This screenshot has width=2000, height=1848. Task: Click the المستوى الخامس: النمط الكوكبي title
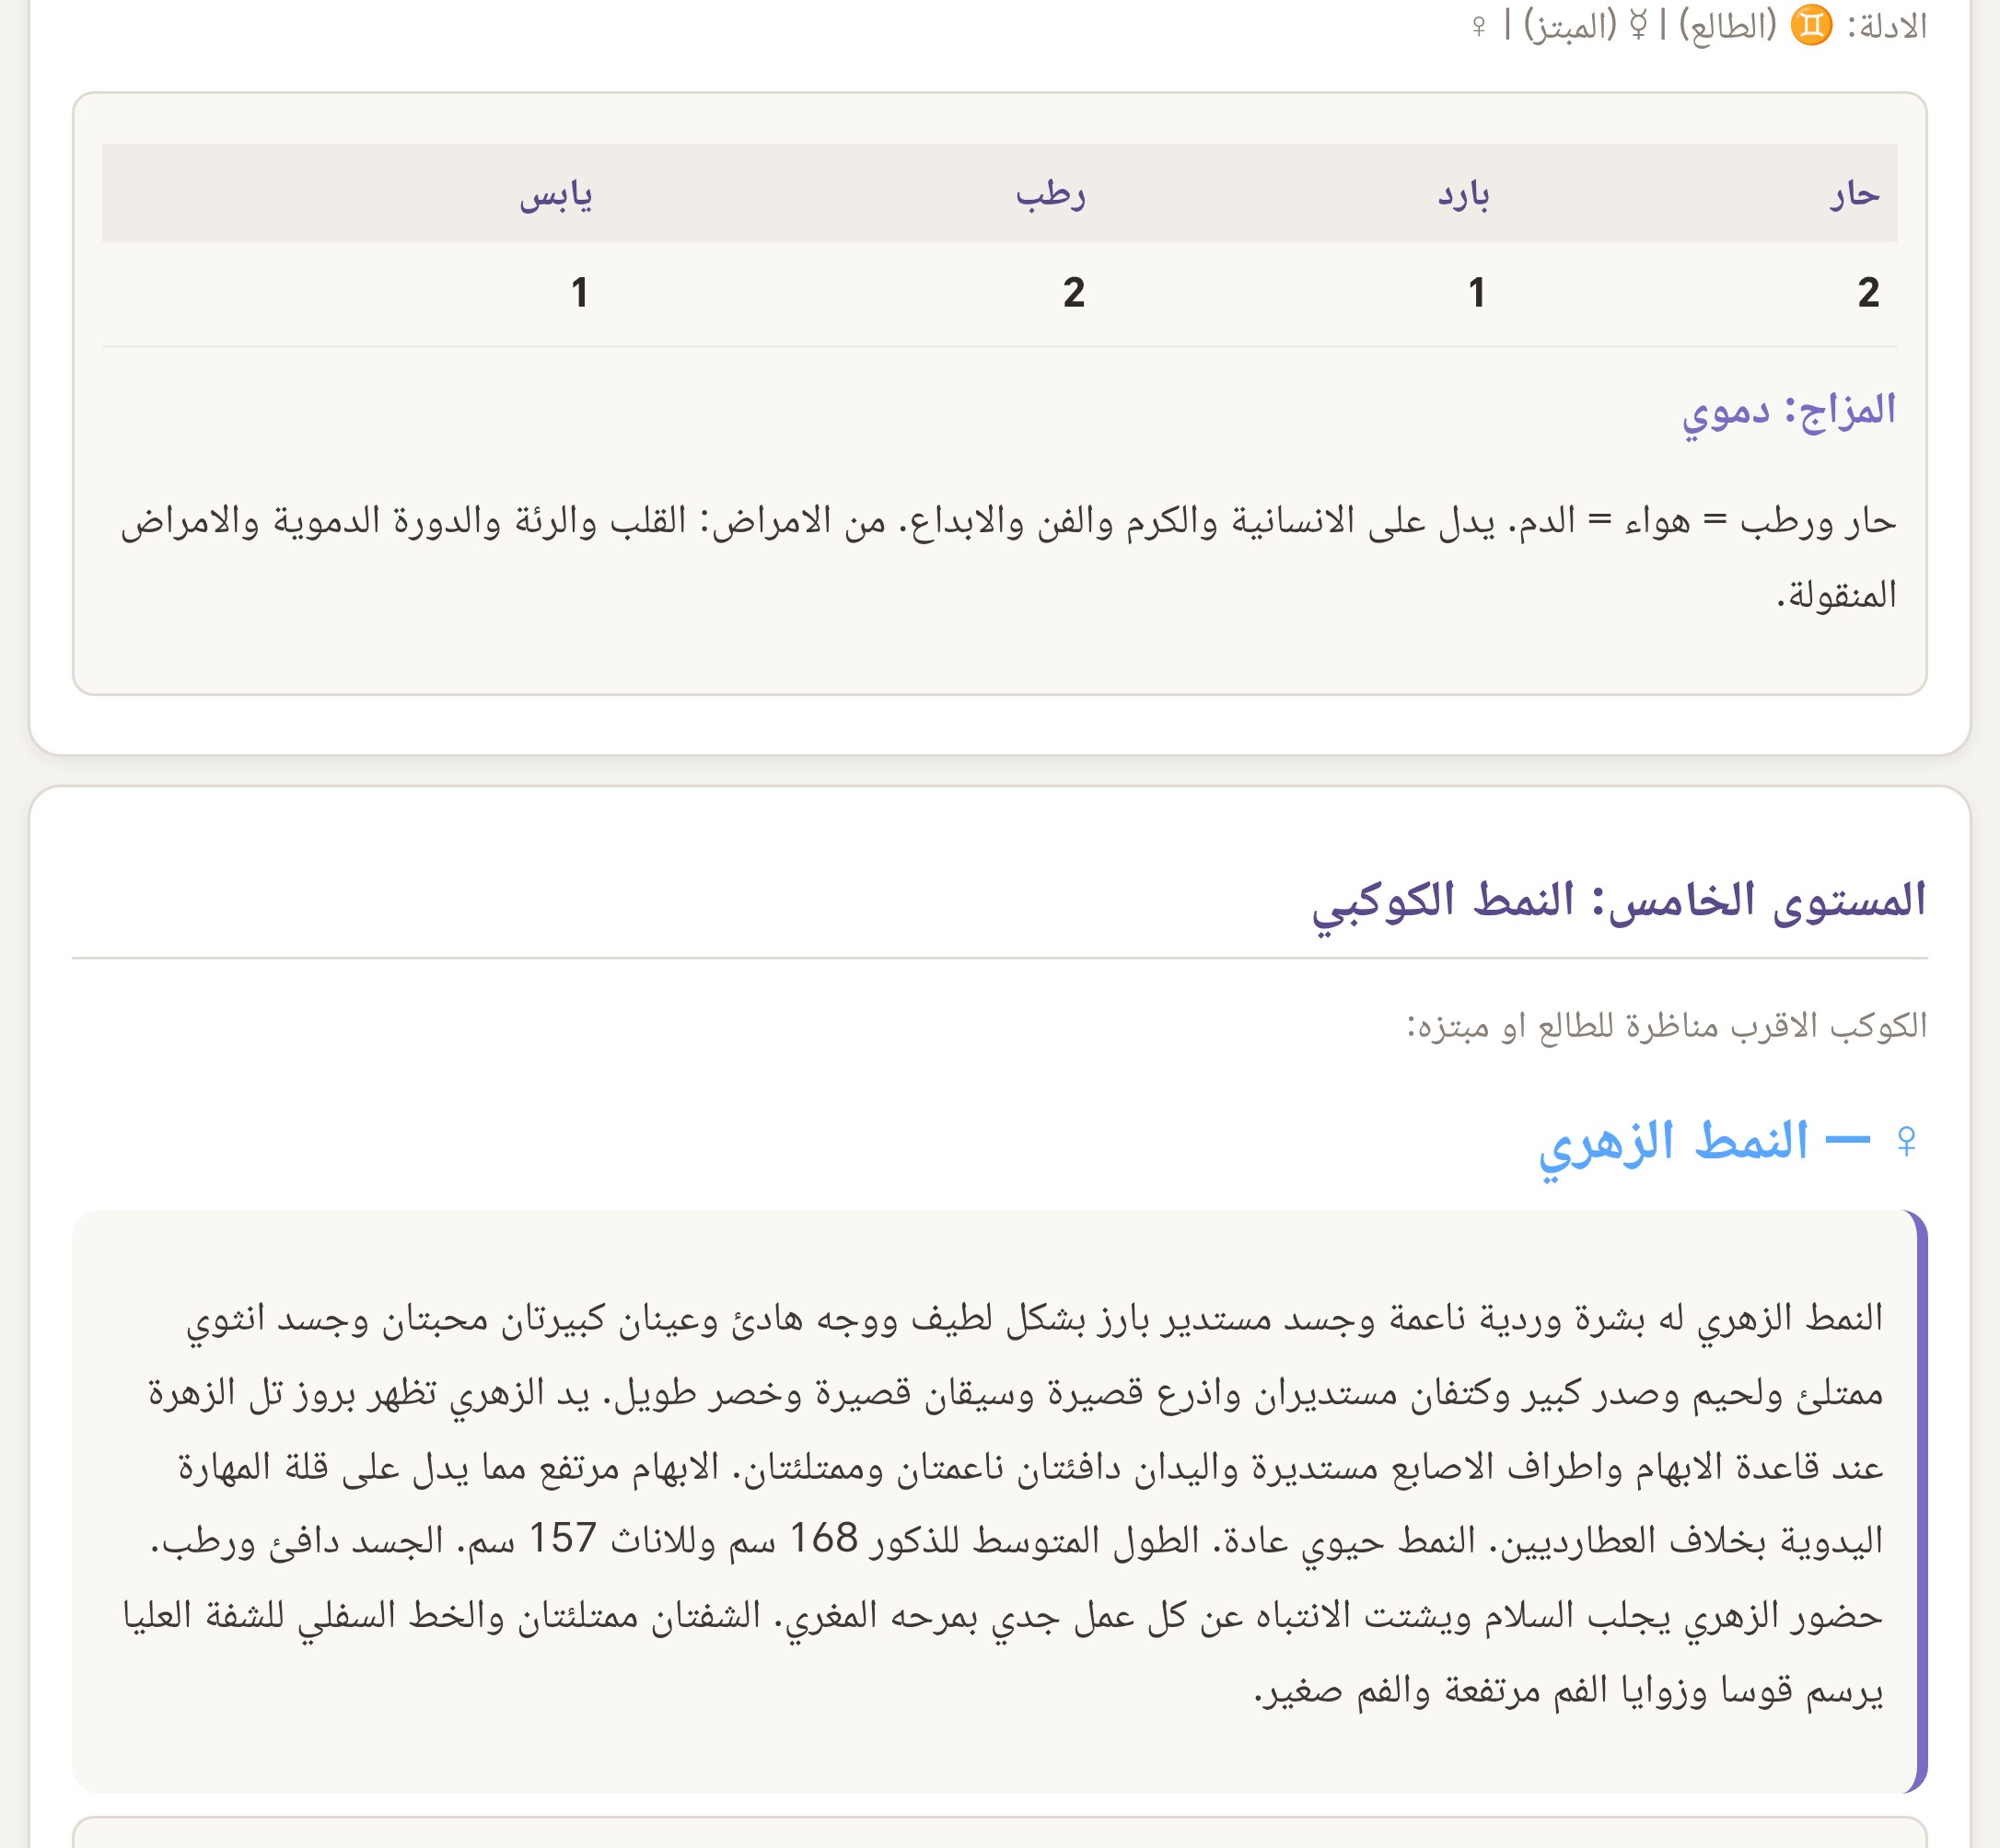tap(1619, 900)
